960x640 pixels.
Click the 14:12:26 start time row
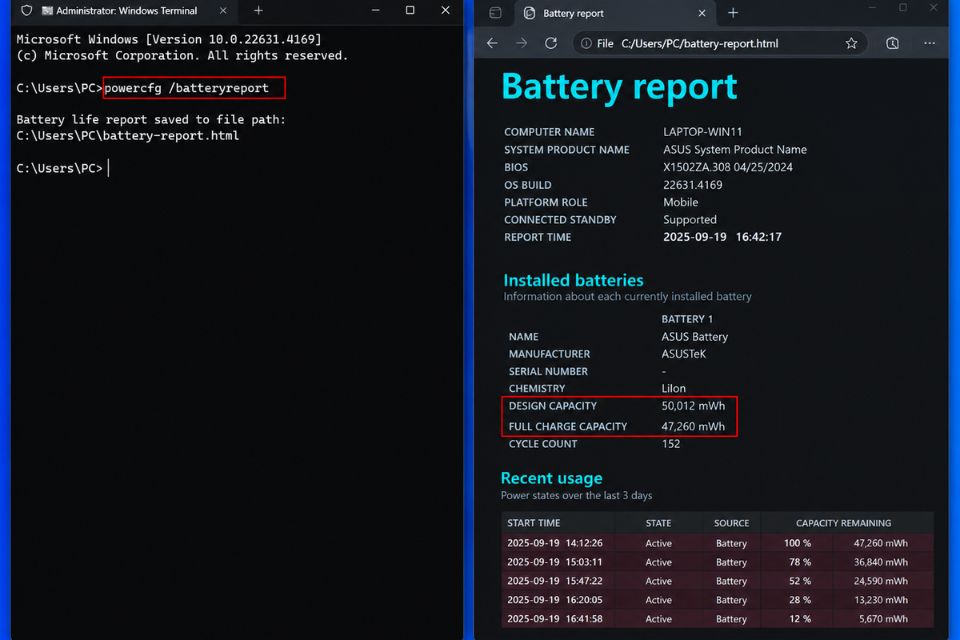[x=554, y=543]
